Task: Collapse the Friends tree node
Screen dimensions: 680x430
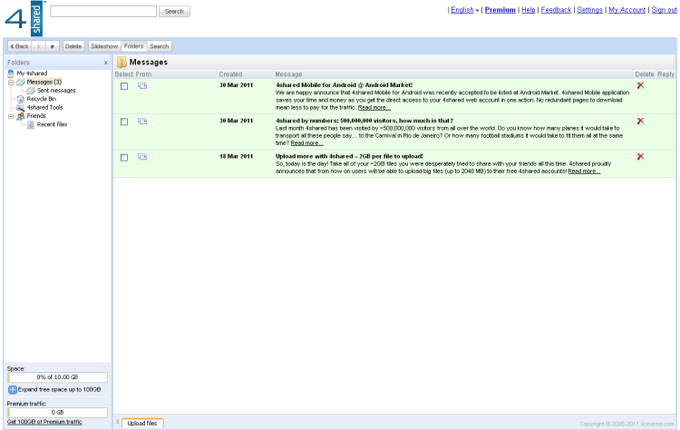Action: (11, 116)
